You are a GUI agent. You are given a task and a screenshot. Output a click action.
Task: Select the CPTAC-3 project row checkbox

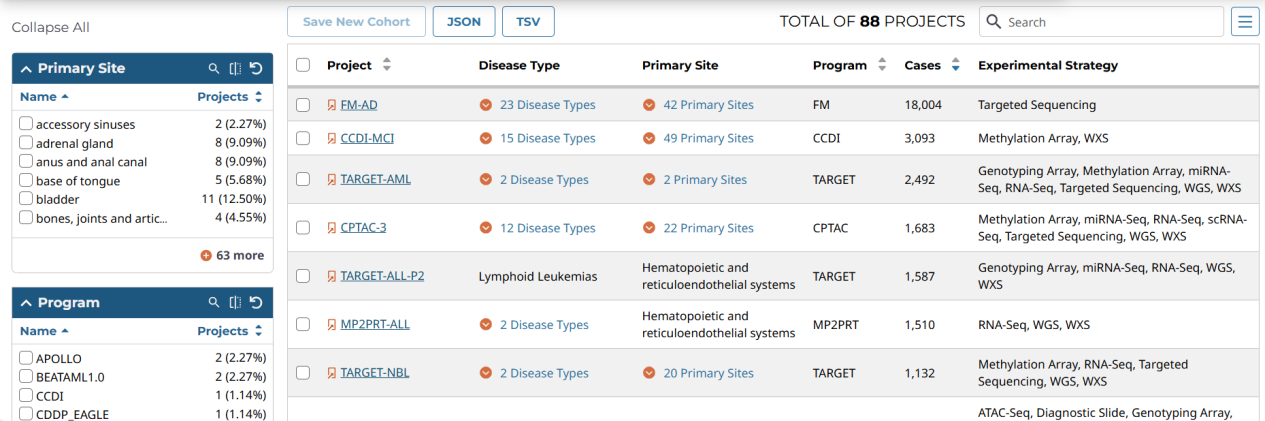pos(303,228)
